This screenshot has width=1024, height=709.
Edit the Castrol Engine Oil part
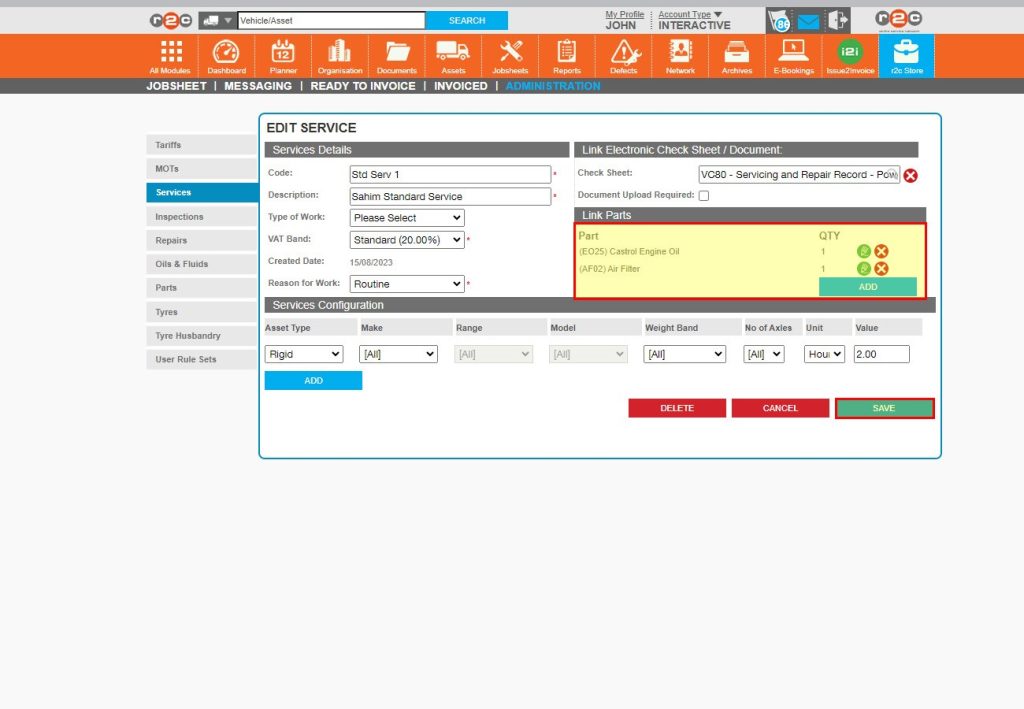point(863,251)
